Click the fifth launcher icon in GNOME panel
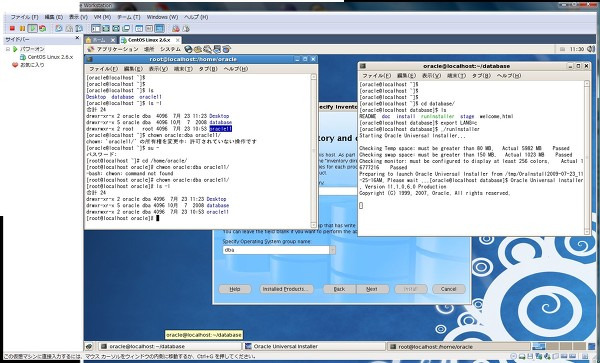Viewport: 600px width, 363px height. click(227, 49)
